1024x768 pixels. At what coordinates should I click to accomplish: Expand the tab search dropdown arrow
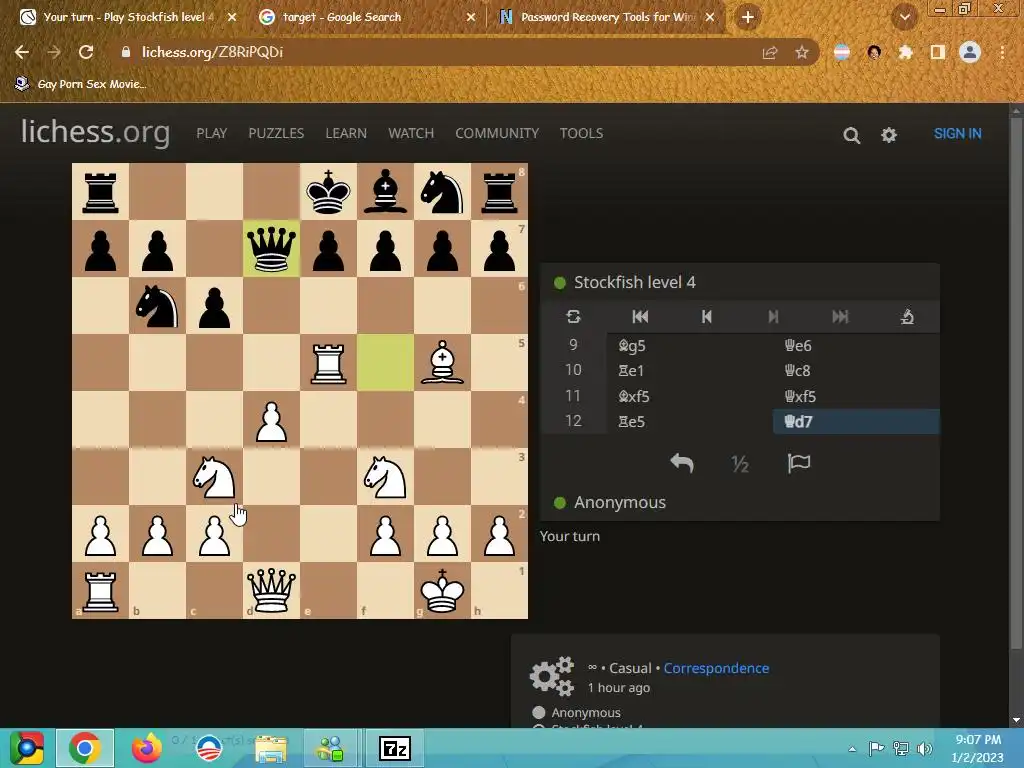pos(904,17)
